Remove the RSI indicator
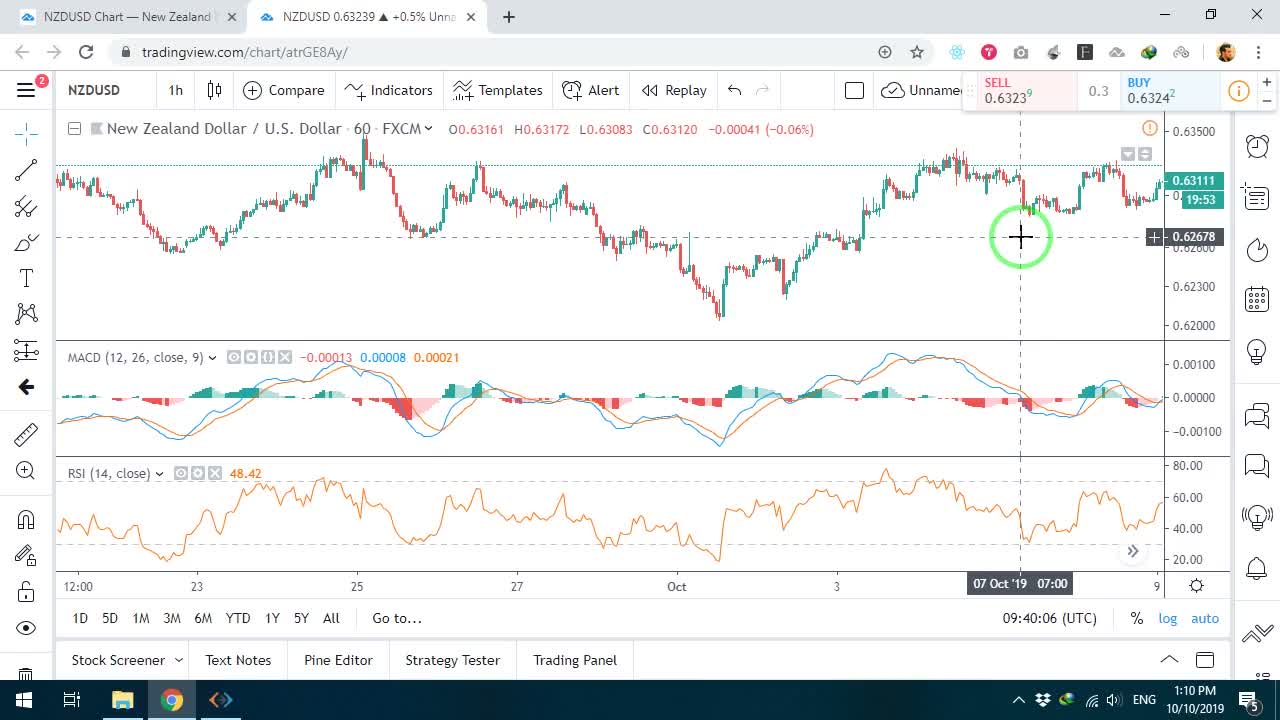 (215, 473)
